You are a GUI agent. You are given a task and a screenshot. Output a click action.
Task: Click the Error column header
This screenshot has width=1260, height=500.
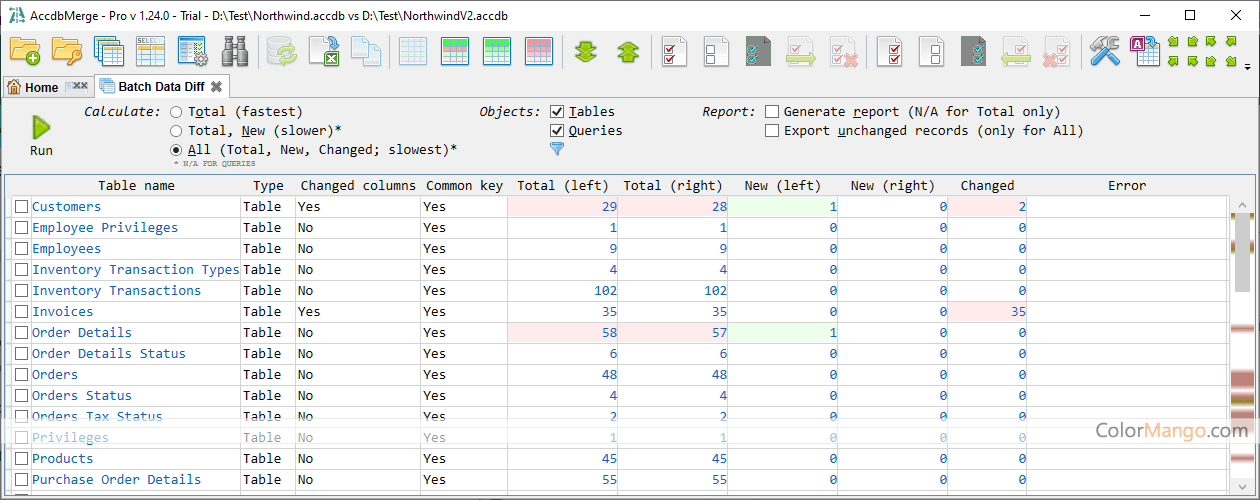tap(1127, 186)
